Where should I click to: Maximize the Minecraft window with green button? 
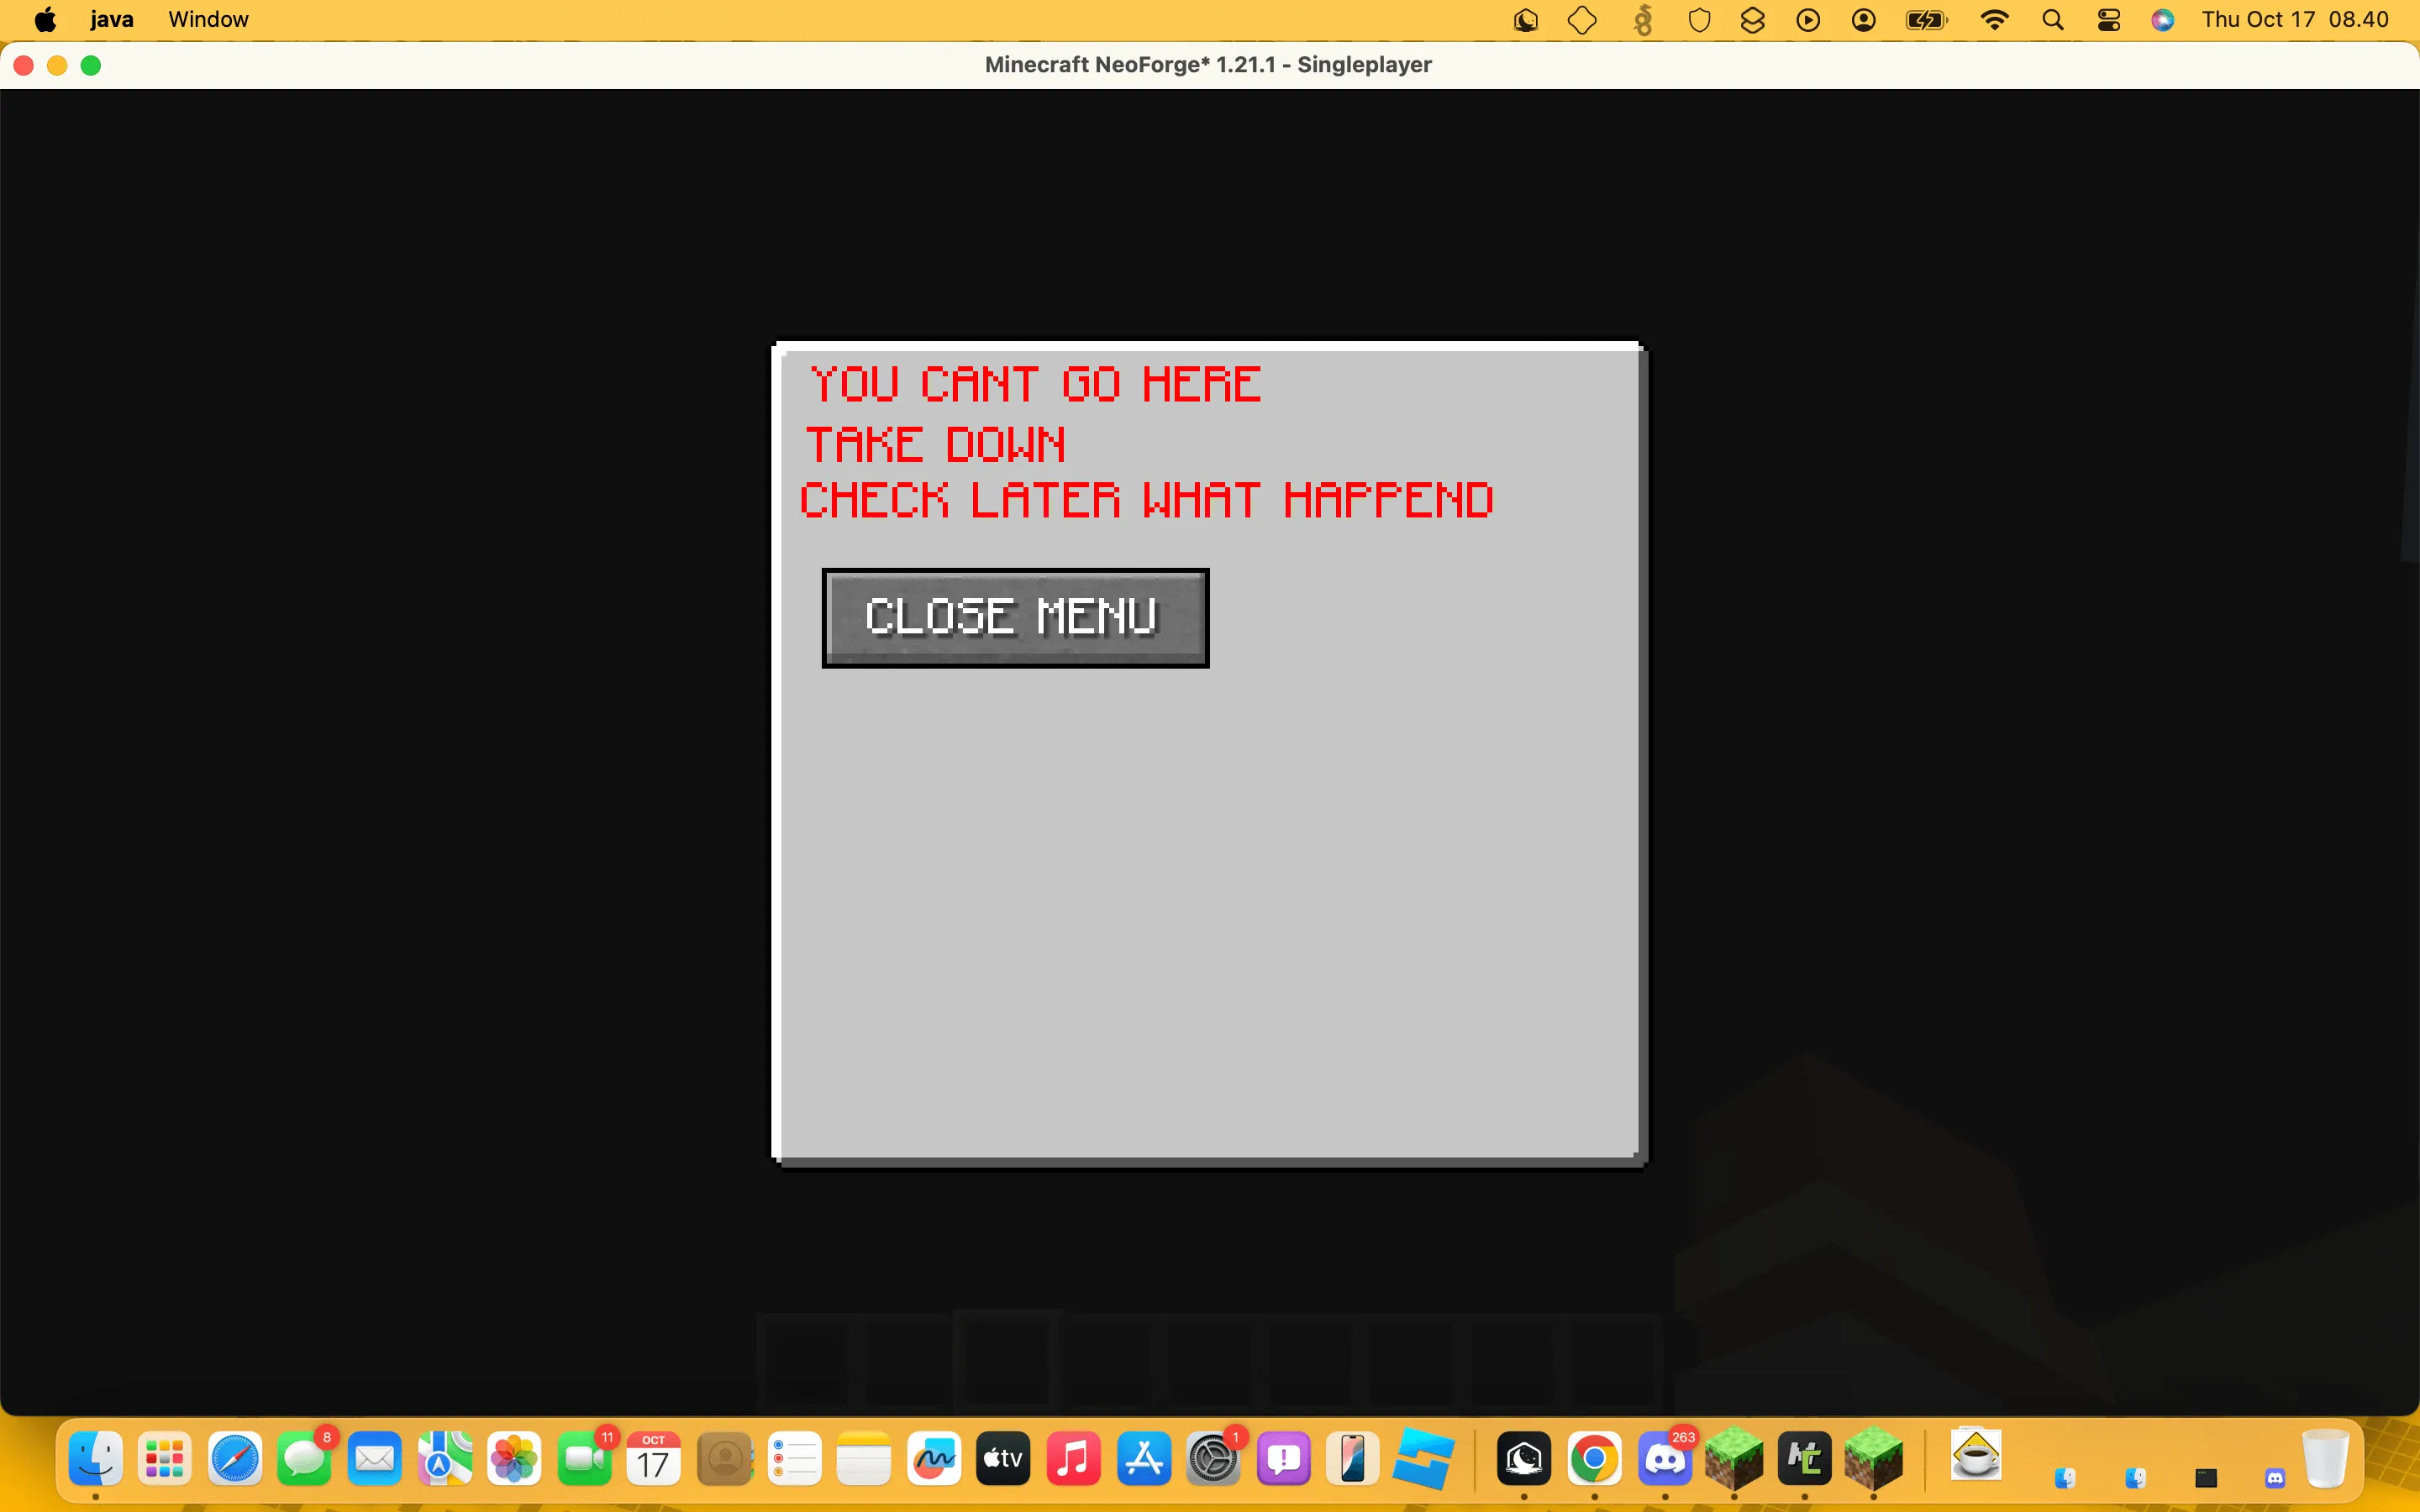91,65
